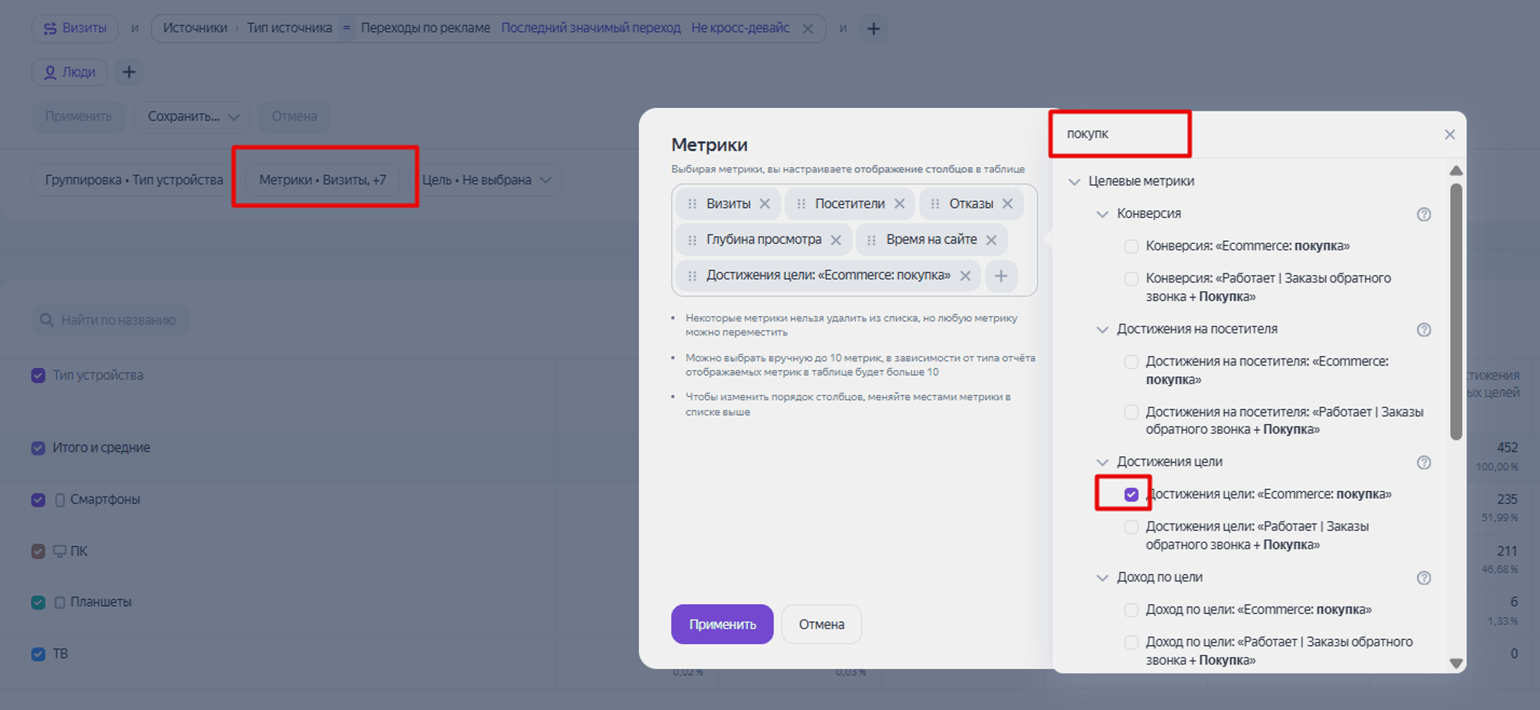The width and height of the screenshot is (1540, 710).
Task: Open help icon next to Конверсия
Action: click(1424, 214)
